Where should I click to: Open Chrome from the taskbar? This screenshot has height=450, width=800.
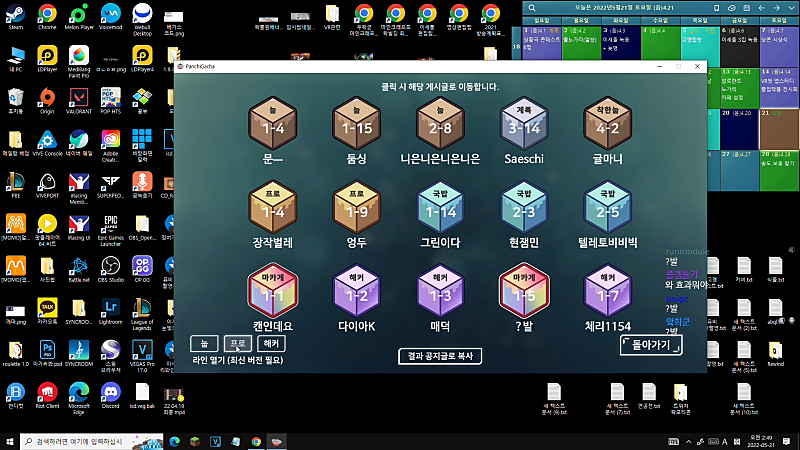click(256, 441)
